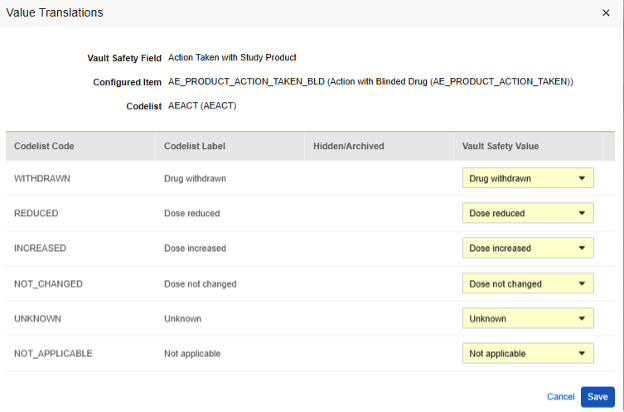Click the Codelist Code column header
Image resolution: width=624 pixels, height=412 pixels.
point(44,146)
